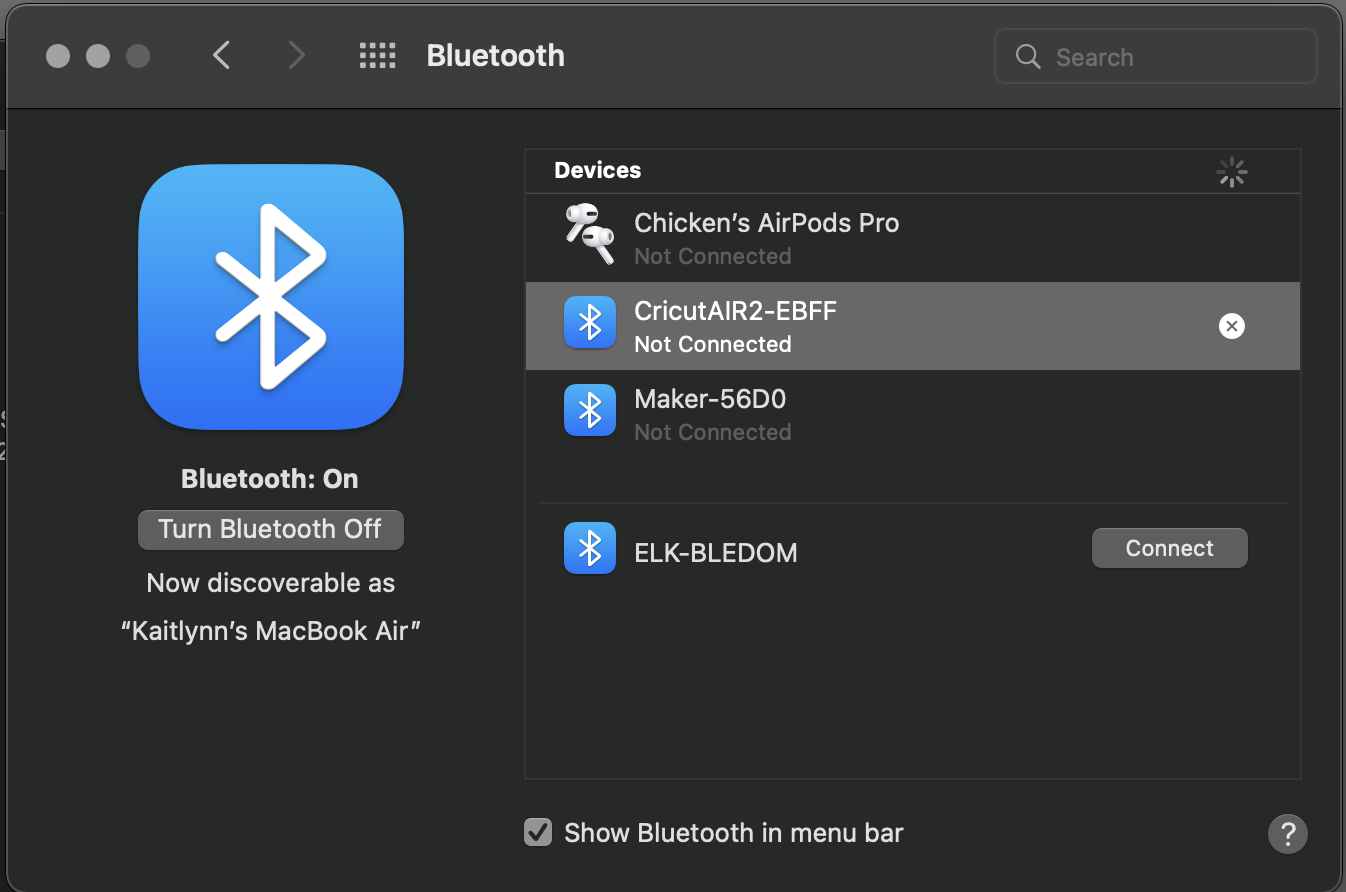Remove the CricutAIR2-EBFF device with the X
This screenshot has height=892, width=1346.
1231,326
